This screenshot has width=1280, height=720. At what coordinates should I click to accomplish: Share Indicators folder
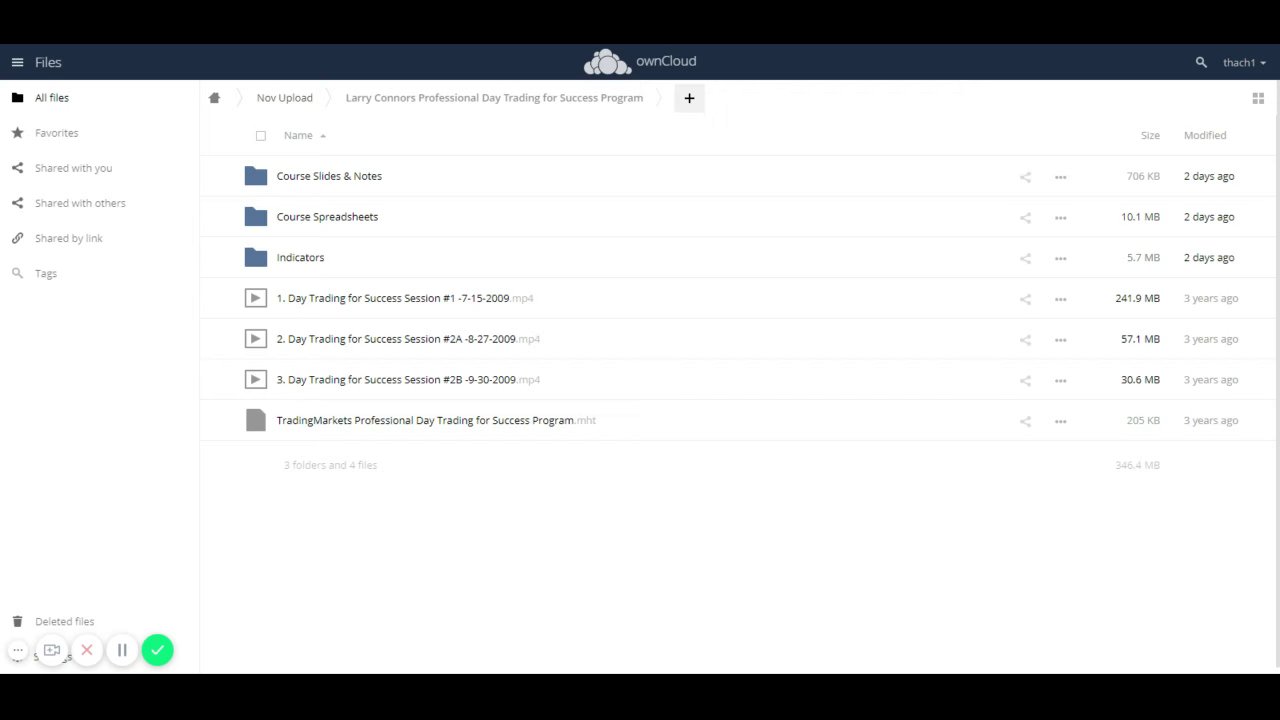click(1025, 258)
